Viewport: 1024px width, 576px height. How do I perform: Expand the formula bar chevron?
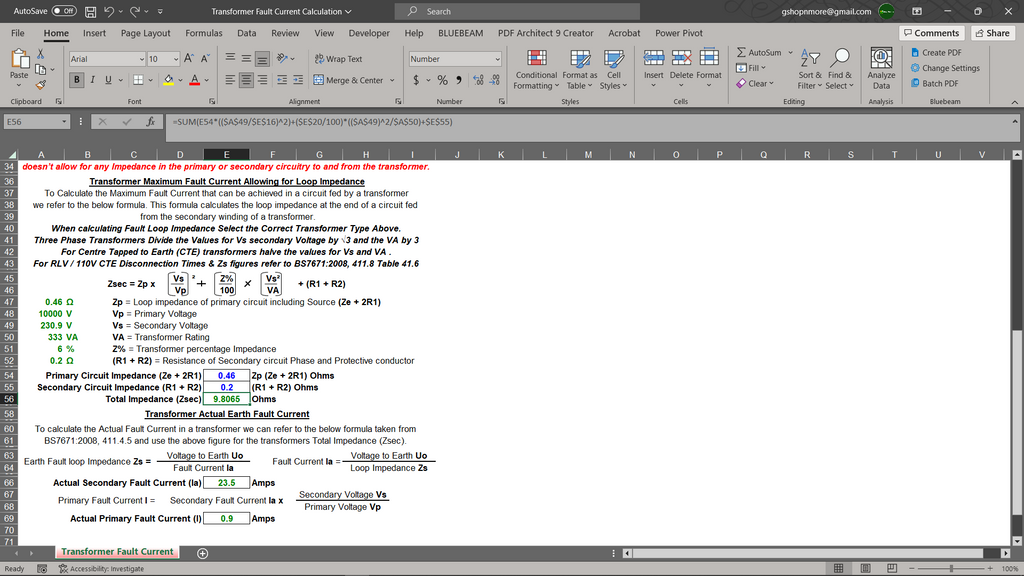pyautogui.click(x=1015, y=121)
